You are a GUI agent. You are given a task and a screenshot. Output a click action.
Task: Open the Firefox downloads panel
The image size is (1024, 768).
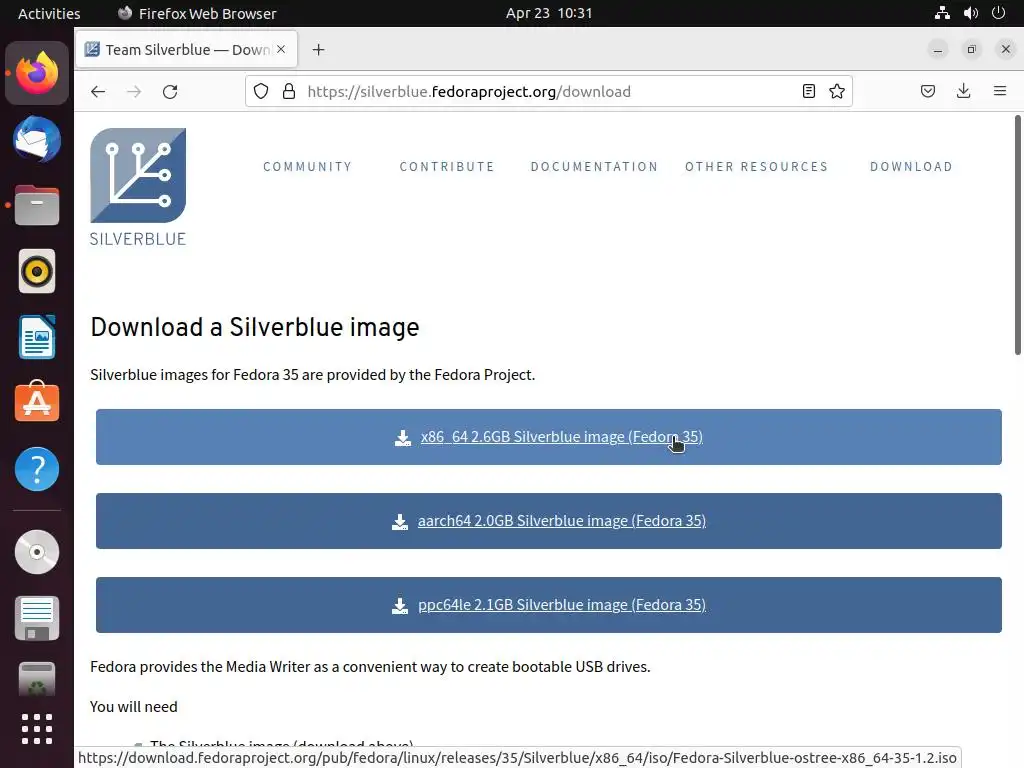963,91
